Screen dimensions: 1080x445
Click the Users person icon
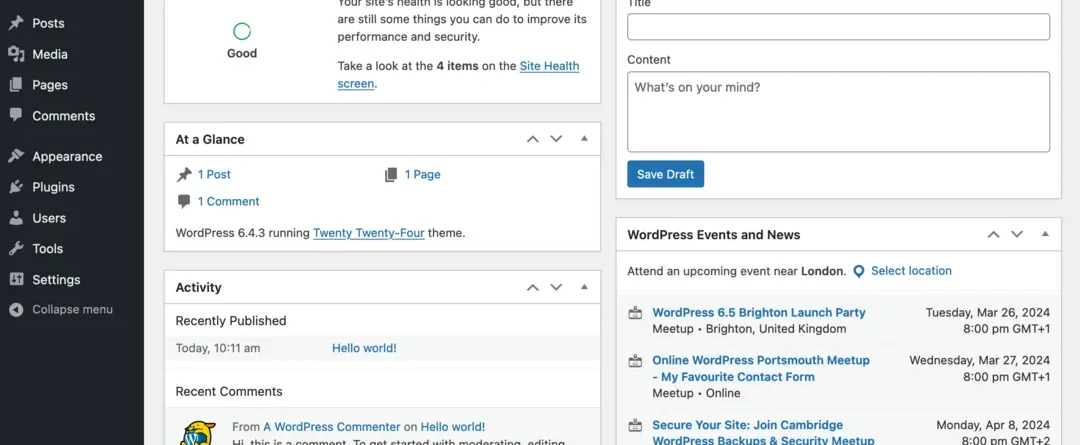pos(16,218)
